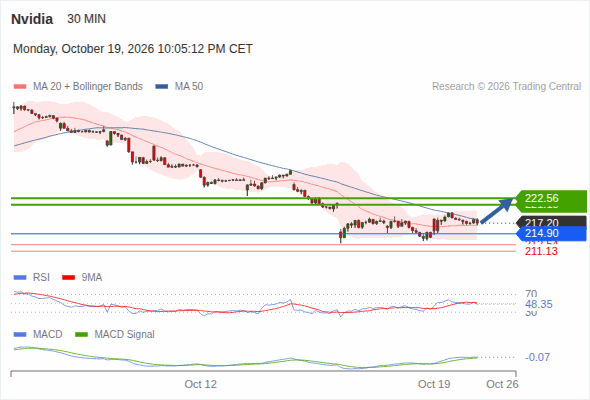The height and width of the screenshot is (400, 590).
Task: Click the MA 50 blue legend swatch
Action: tap(162, 87)
